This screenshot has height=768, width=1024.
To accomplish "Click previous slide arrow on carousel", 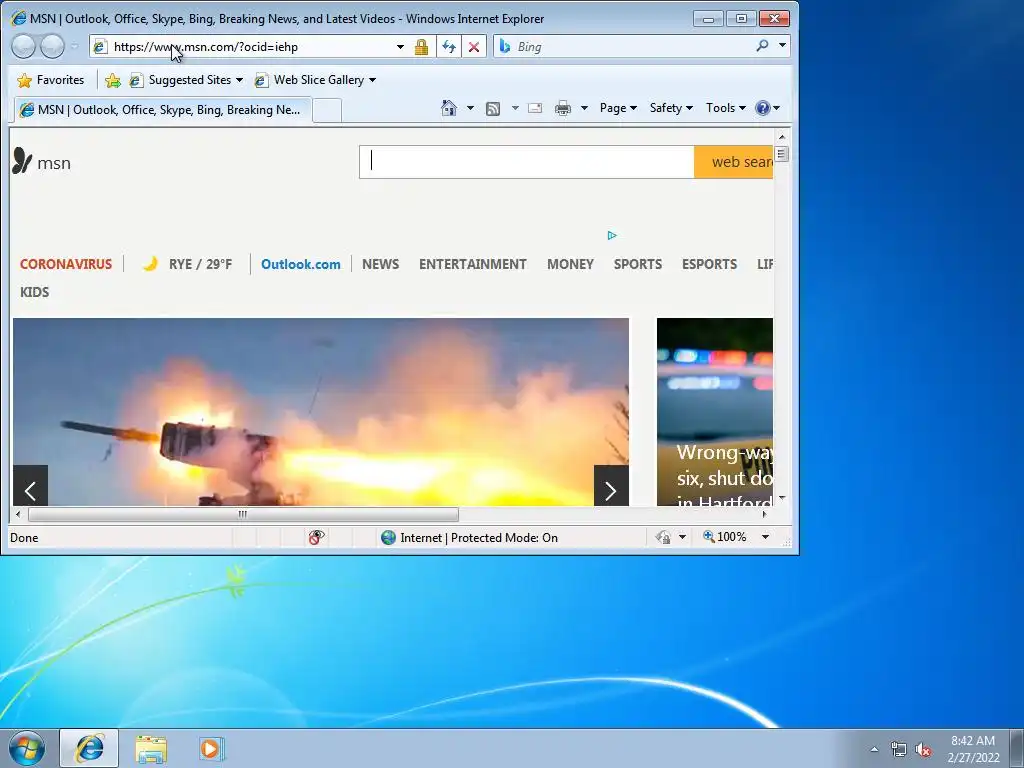I will tap(30, 486).
